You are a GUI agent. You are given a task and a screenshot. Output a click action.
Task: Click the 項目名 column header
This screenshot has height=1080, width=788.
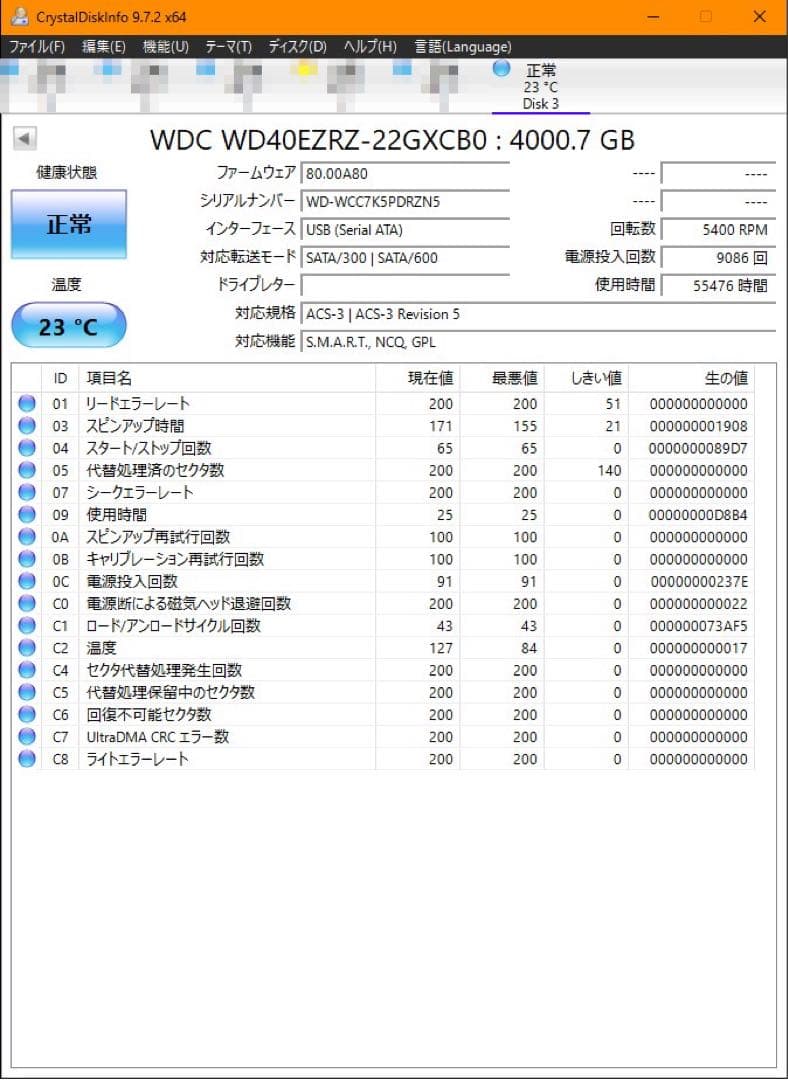pos(227,378)
